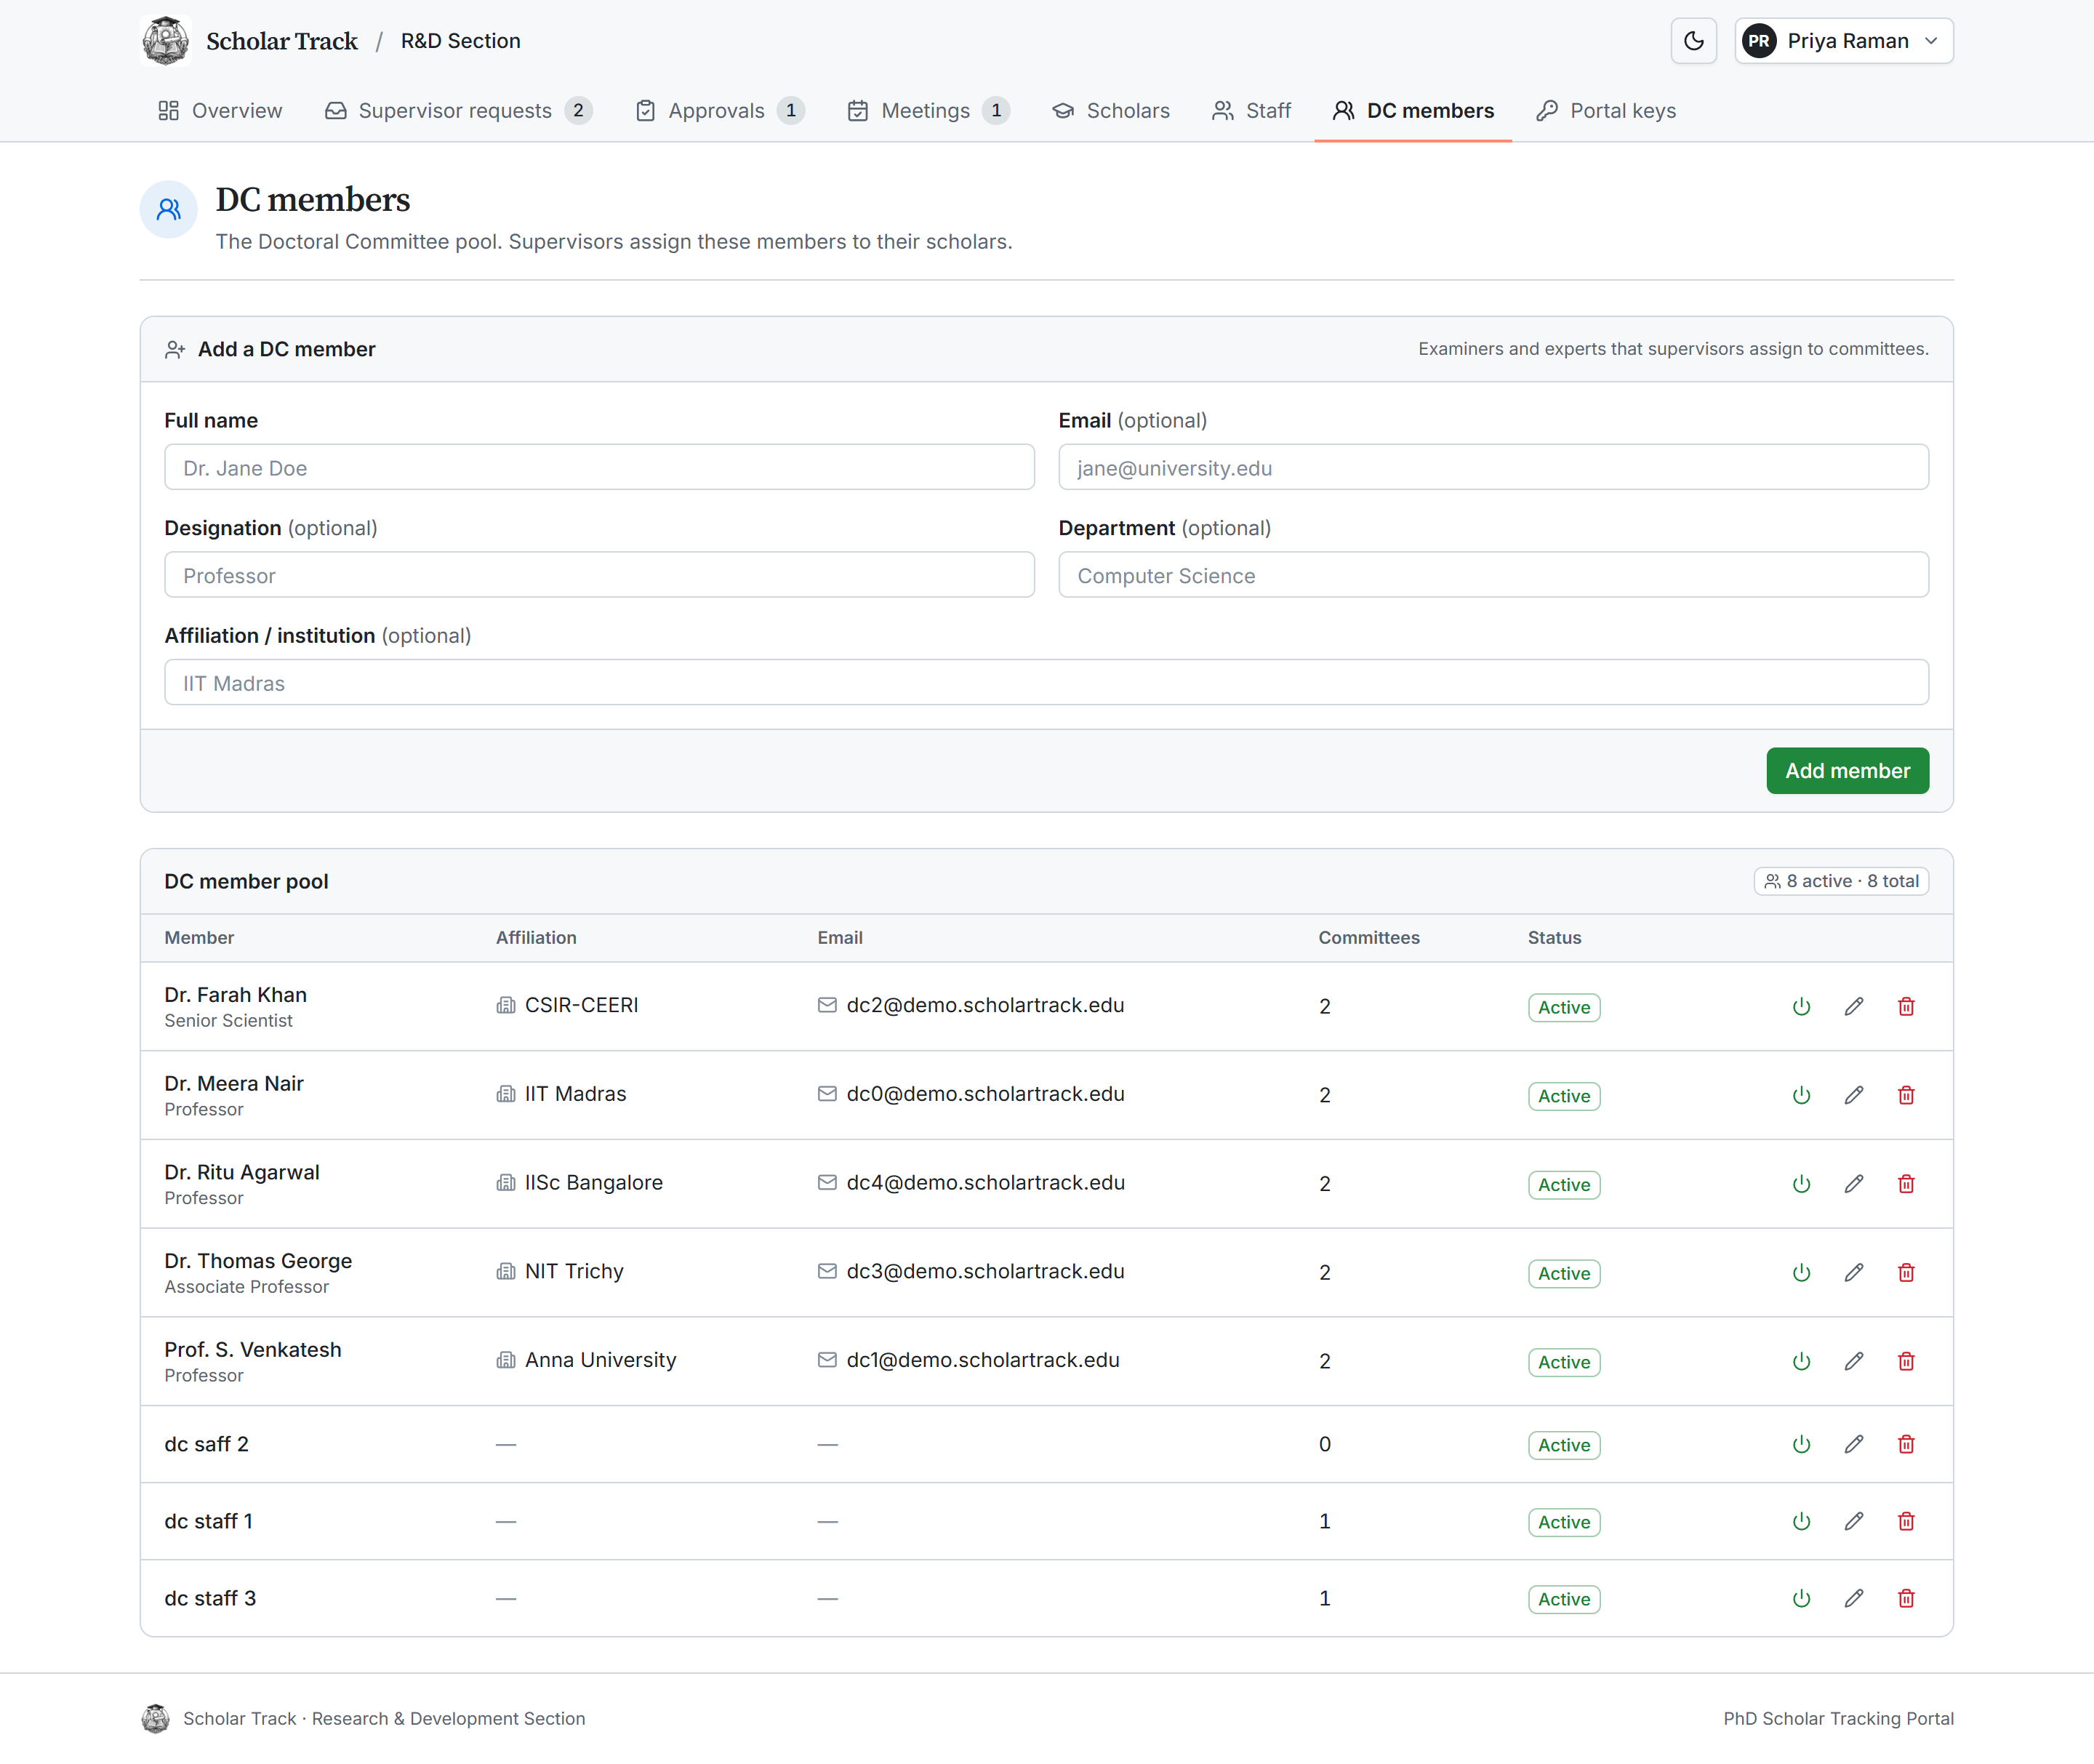
Task: Focus the Full name input field
Action: (599, 467)
